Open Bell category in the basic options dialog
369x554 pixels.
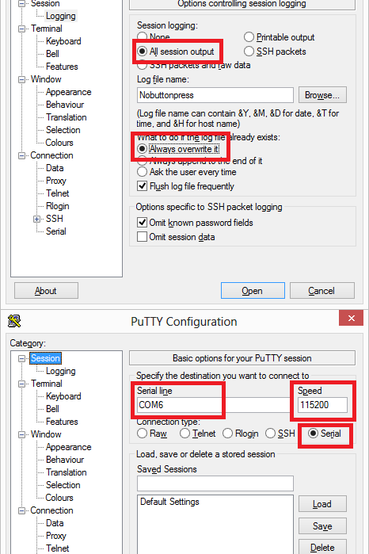tap(52, 409)
